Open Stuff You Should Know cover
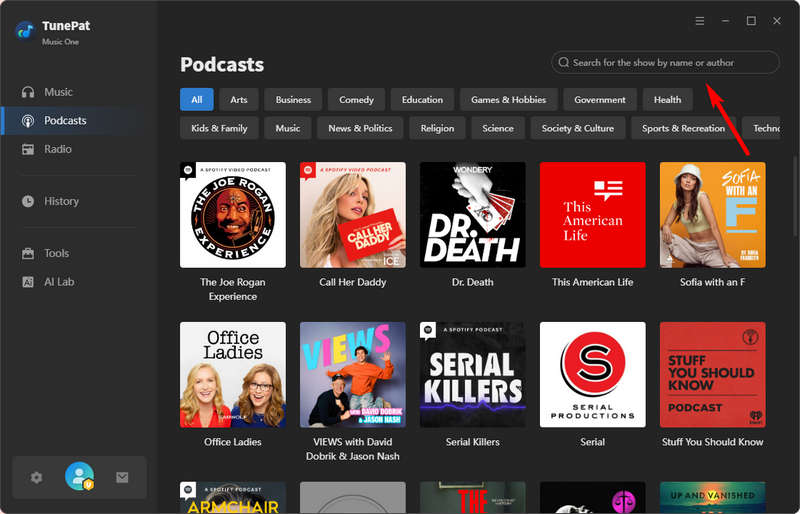This screenshot has height=514, width=800. pyautogui.click(x=712, y=375)
